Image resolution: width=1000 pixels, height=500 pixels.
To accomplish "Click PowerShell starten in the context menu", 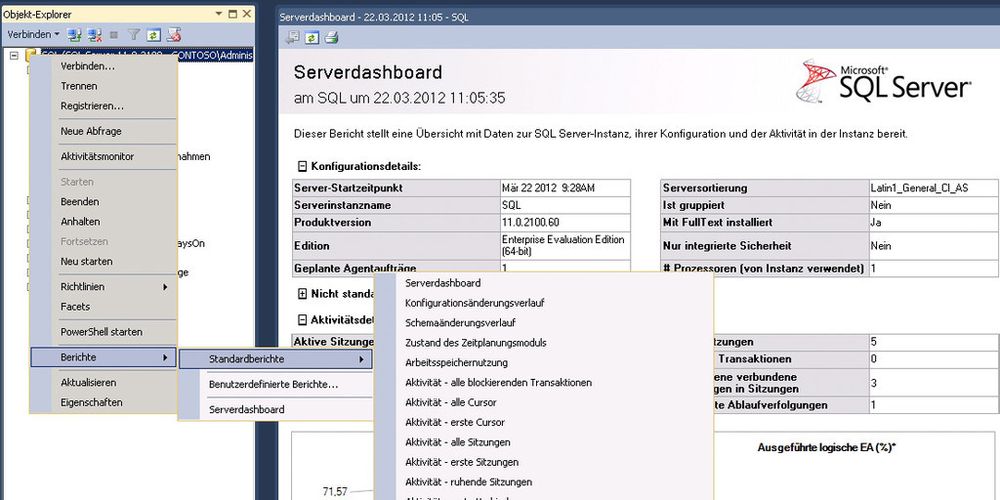I will click(x=101, y=332).
